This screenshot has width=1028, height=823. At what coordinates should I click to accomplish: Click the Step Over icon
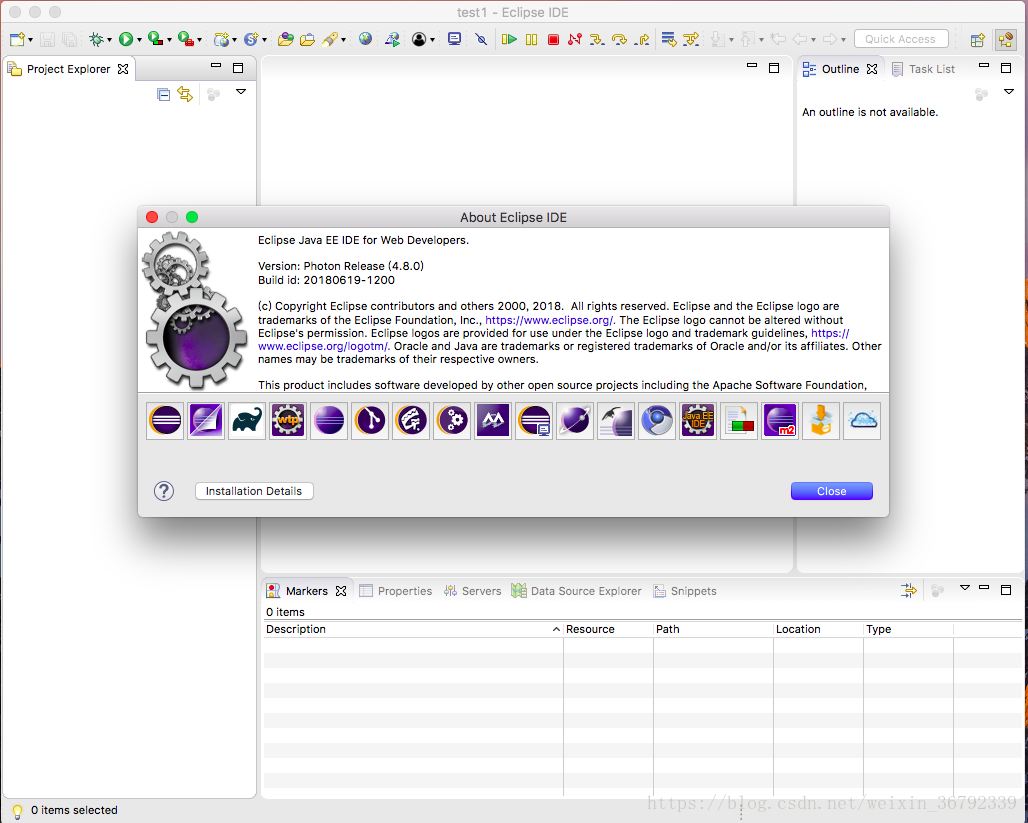tap(619, 39)
